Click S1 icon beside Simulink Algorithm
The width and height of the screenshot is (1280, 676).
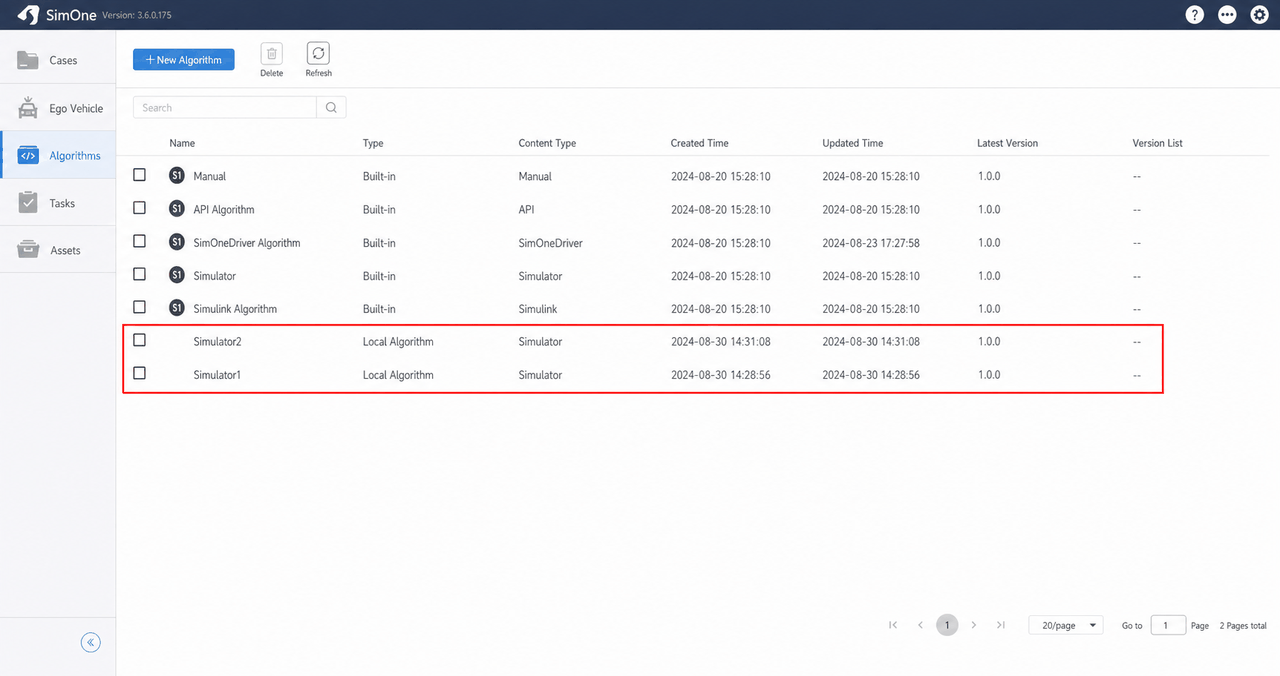(x=177, y=308)
